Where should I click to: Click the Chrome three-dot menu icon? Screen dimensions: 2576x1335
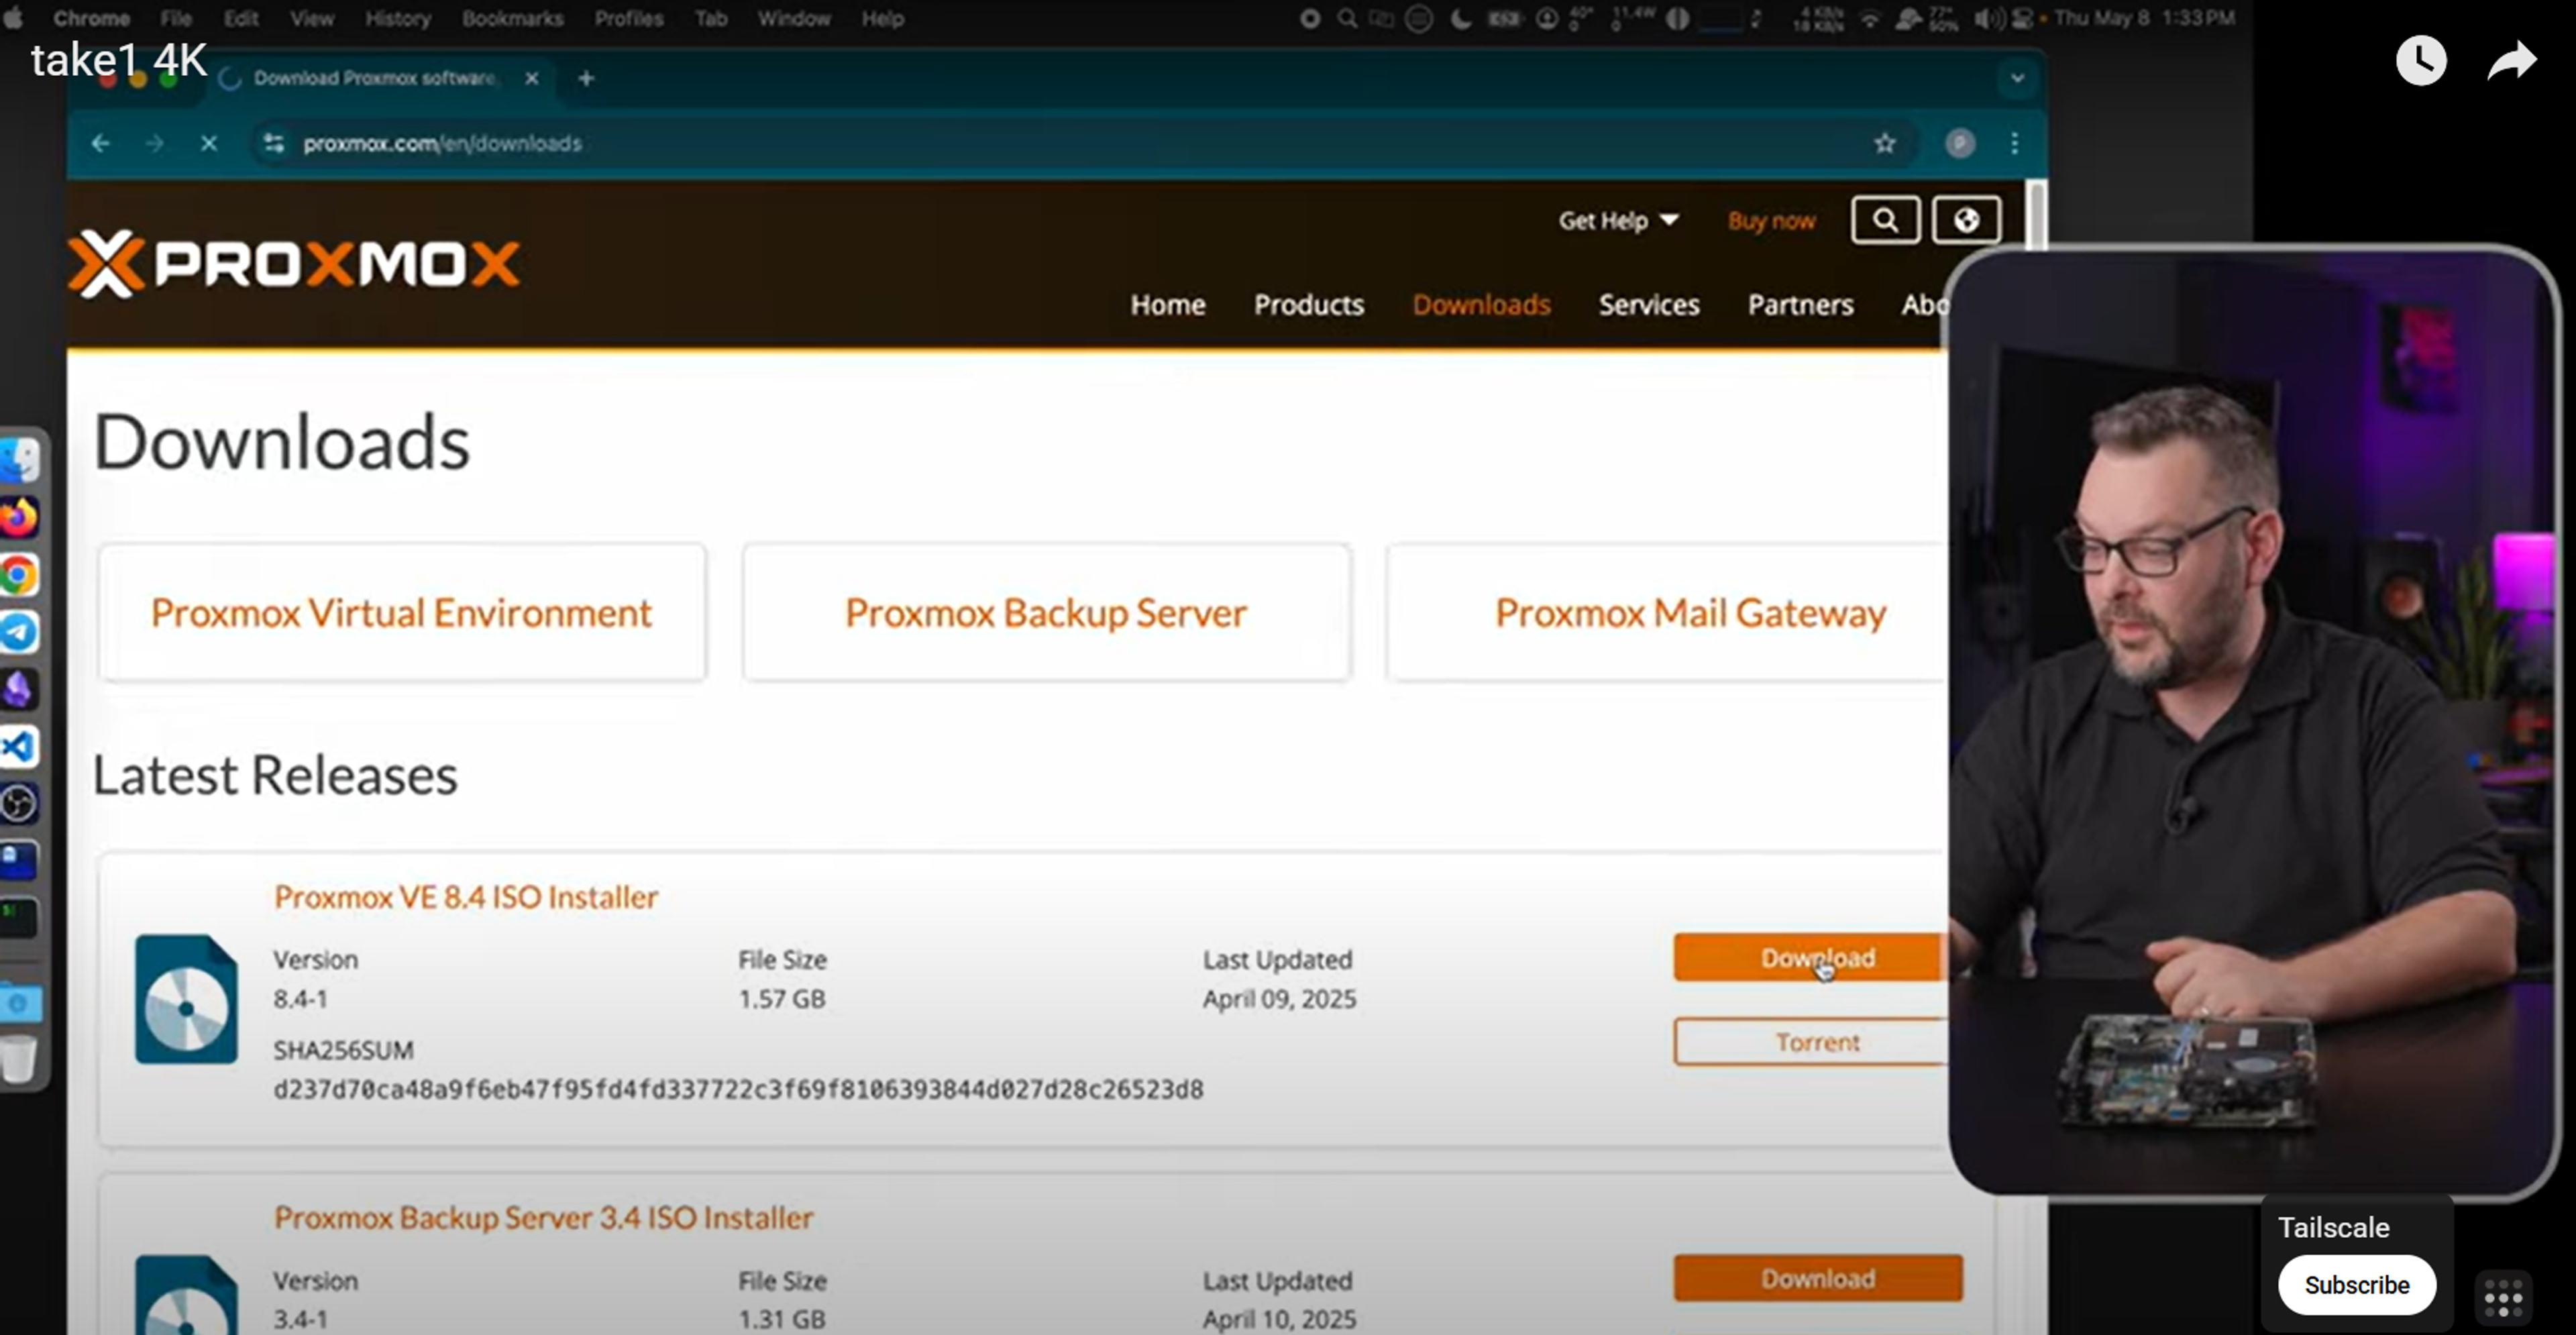pos(2014,144)
